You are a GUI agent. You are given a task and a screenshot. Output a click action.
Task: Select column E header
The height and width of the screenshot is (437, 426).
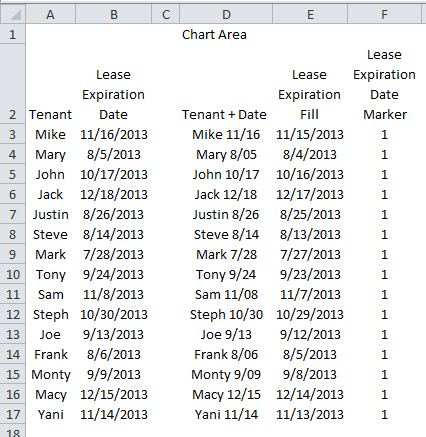click(x=310, y=14)
